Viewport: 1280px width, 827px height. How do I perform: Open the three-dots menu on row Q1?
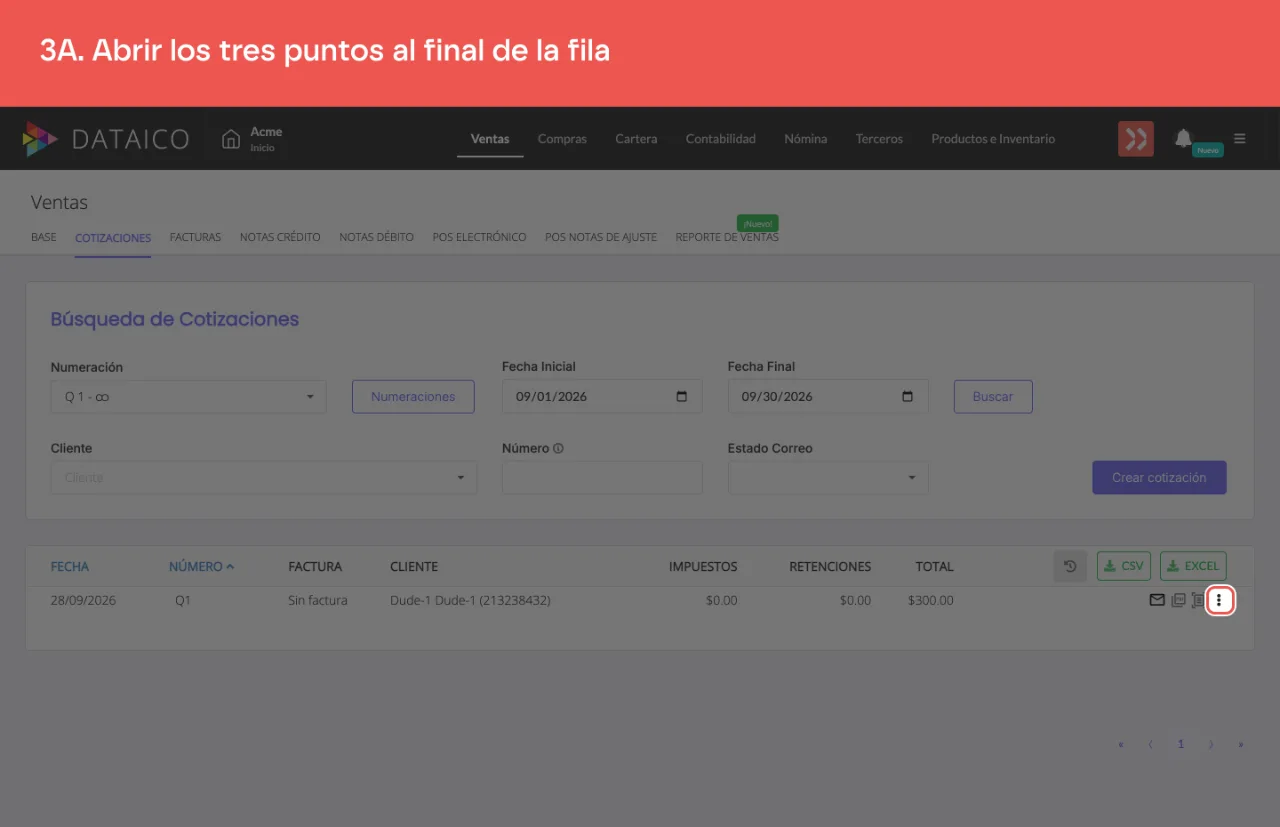coord(1218,601)
